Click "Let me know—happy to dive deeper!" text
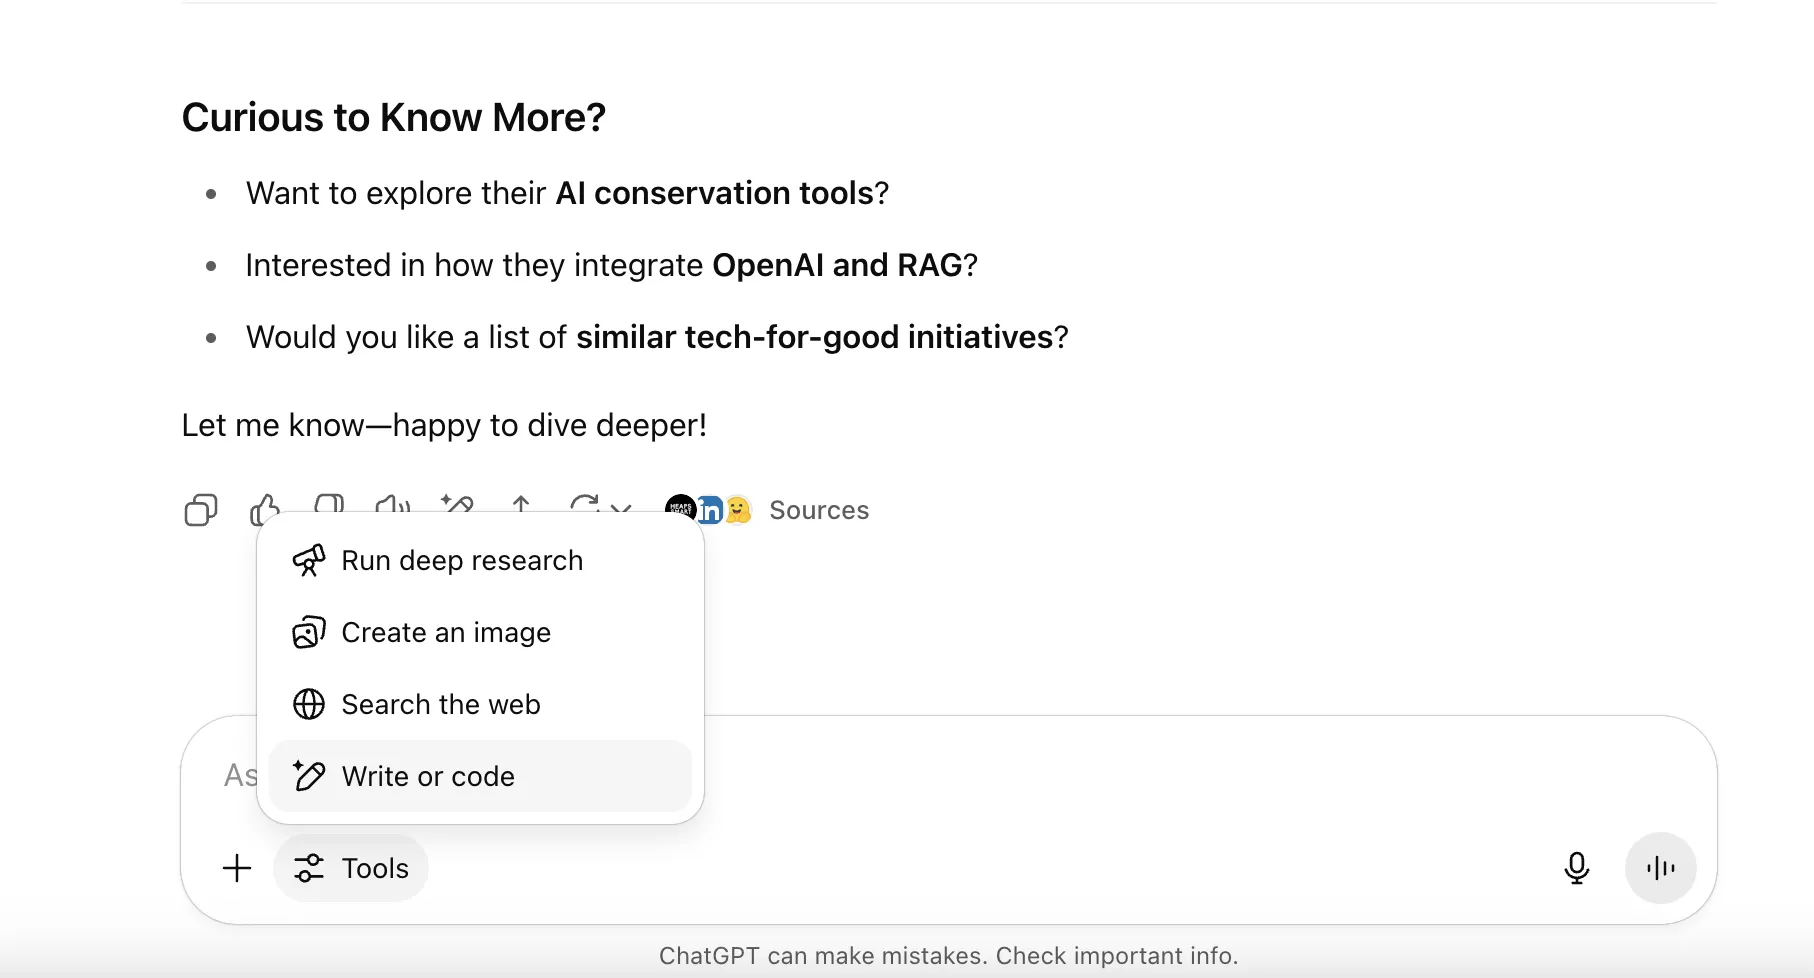1814x978 pixels. [444, 425]
